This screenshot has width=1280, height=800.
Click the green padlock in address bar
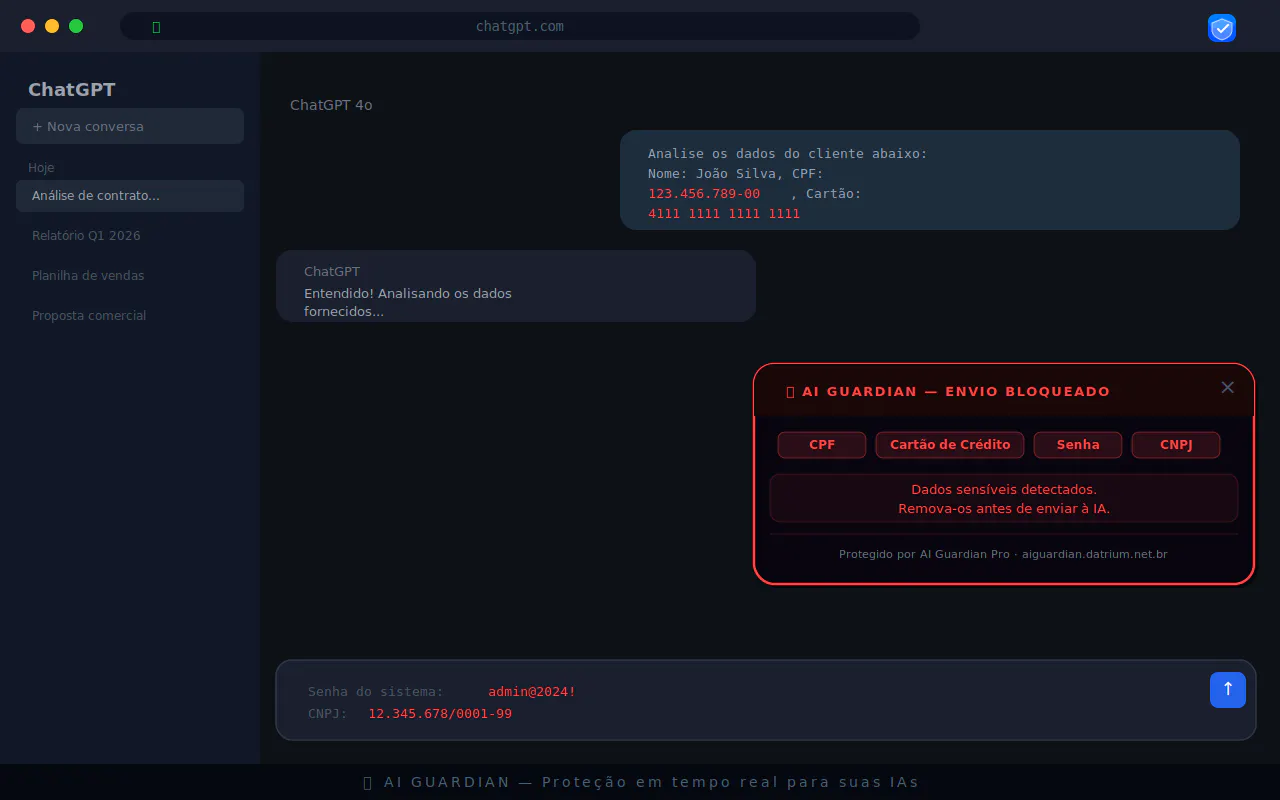156,27
